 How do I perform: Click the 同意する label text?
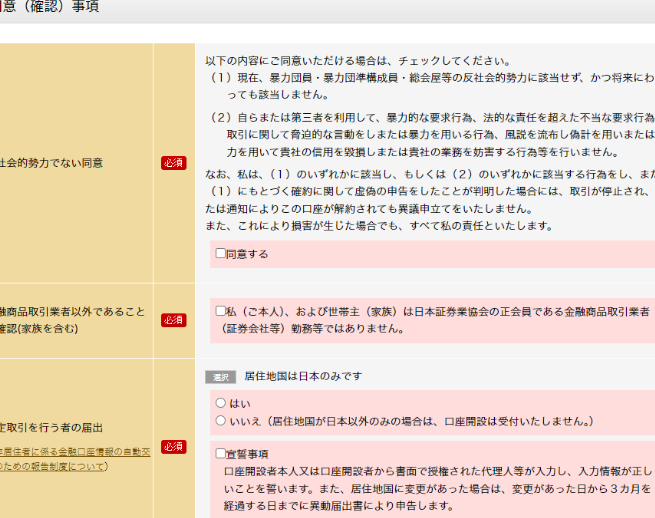[x=247, y=254]
